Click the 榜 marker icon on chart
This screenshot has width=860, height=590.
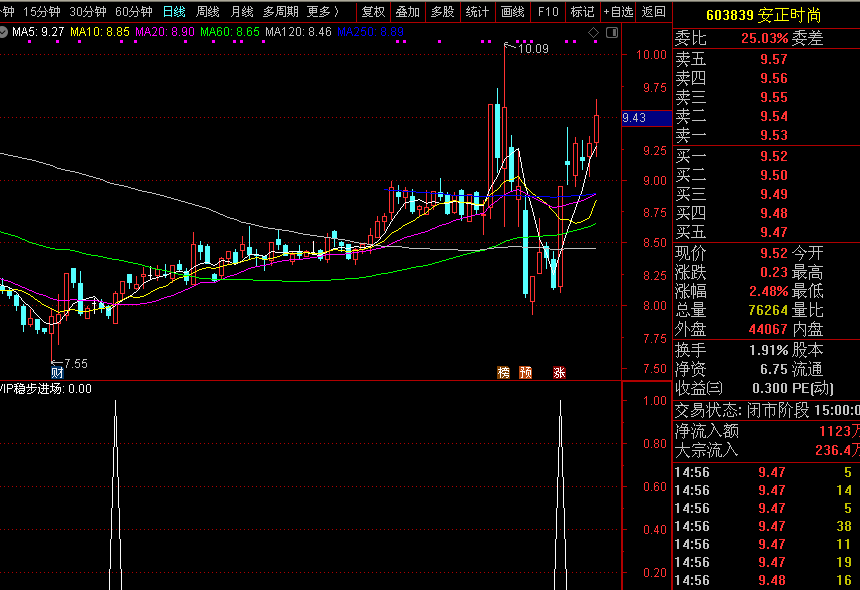click(503, 373)
